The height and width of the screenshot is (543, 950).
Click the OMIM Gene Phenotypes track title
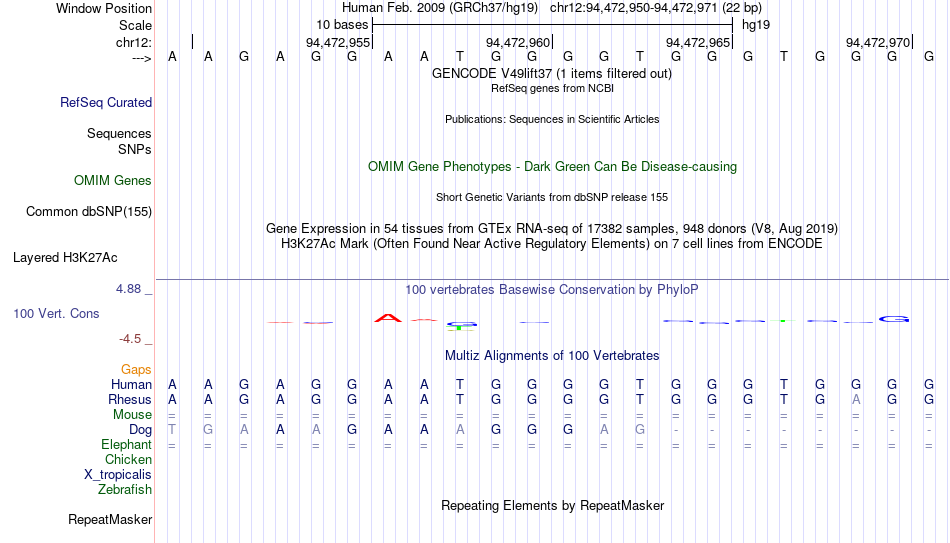click(x=552, y=167)
